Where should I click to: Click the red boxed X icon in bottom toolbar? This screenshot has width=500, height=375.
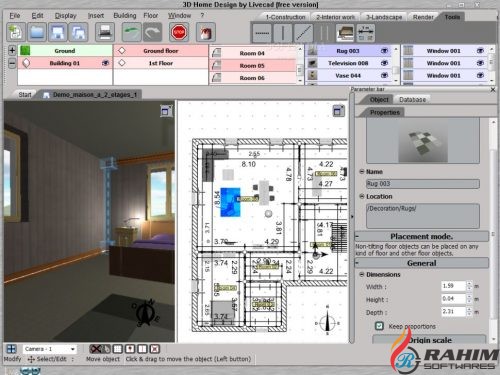155,349
